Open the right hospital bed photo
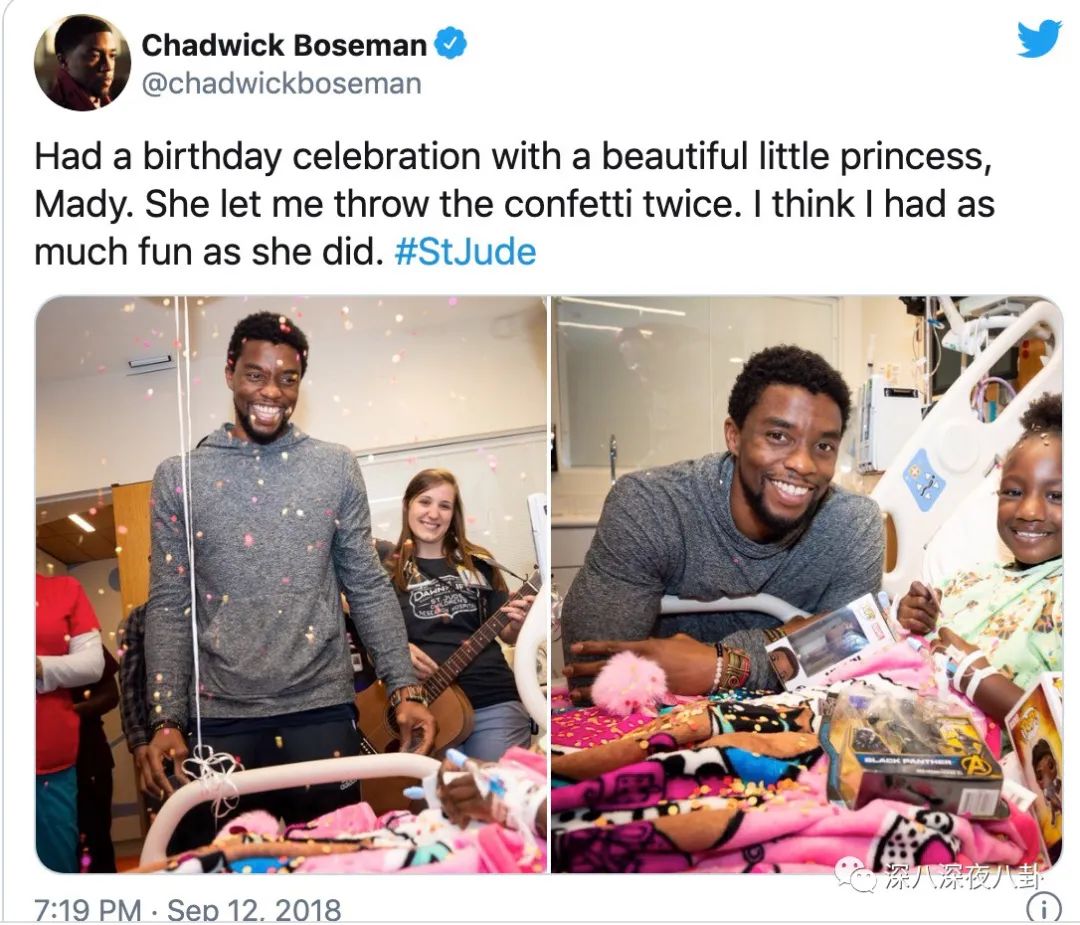 [x=807, y=585]
